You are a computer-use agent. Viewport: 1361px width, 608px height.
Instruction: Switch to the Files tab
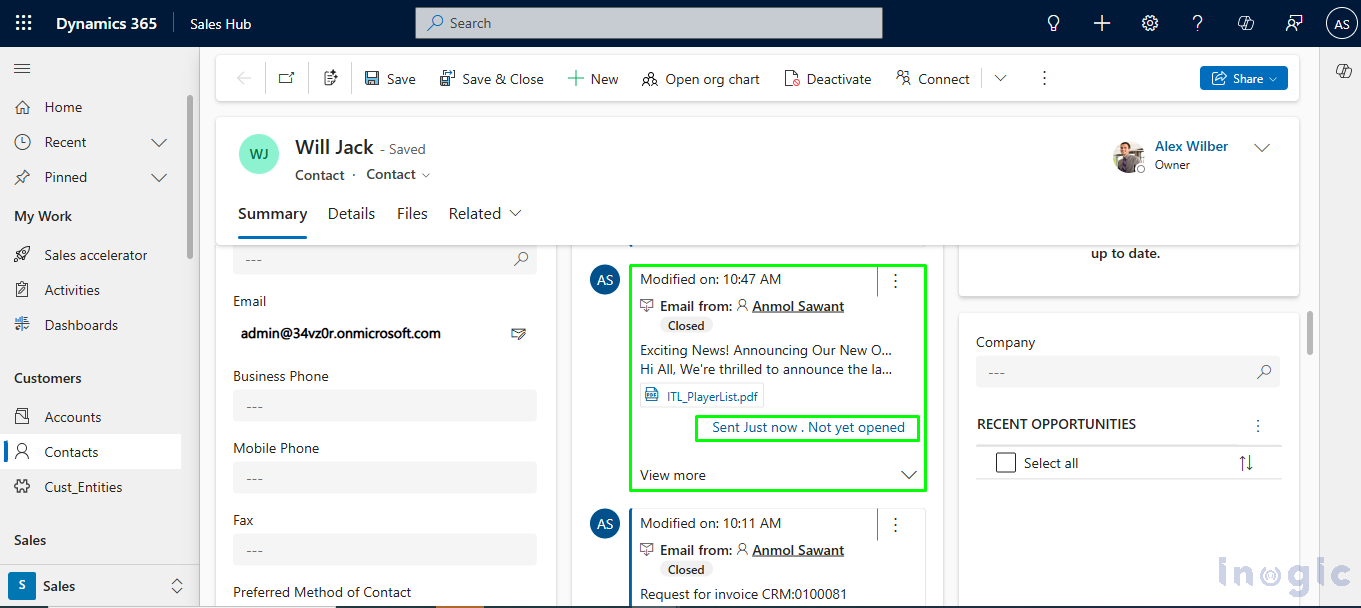tap(412, 214)
